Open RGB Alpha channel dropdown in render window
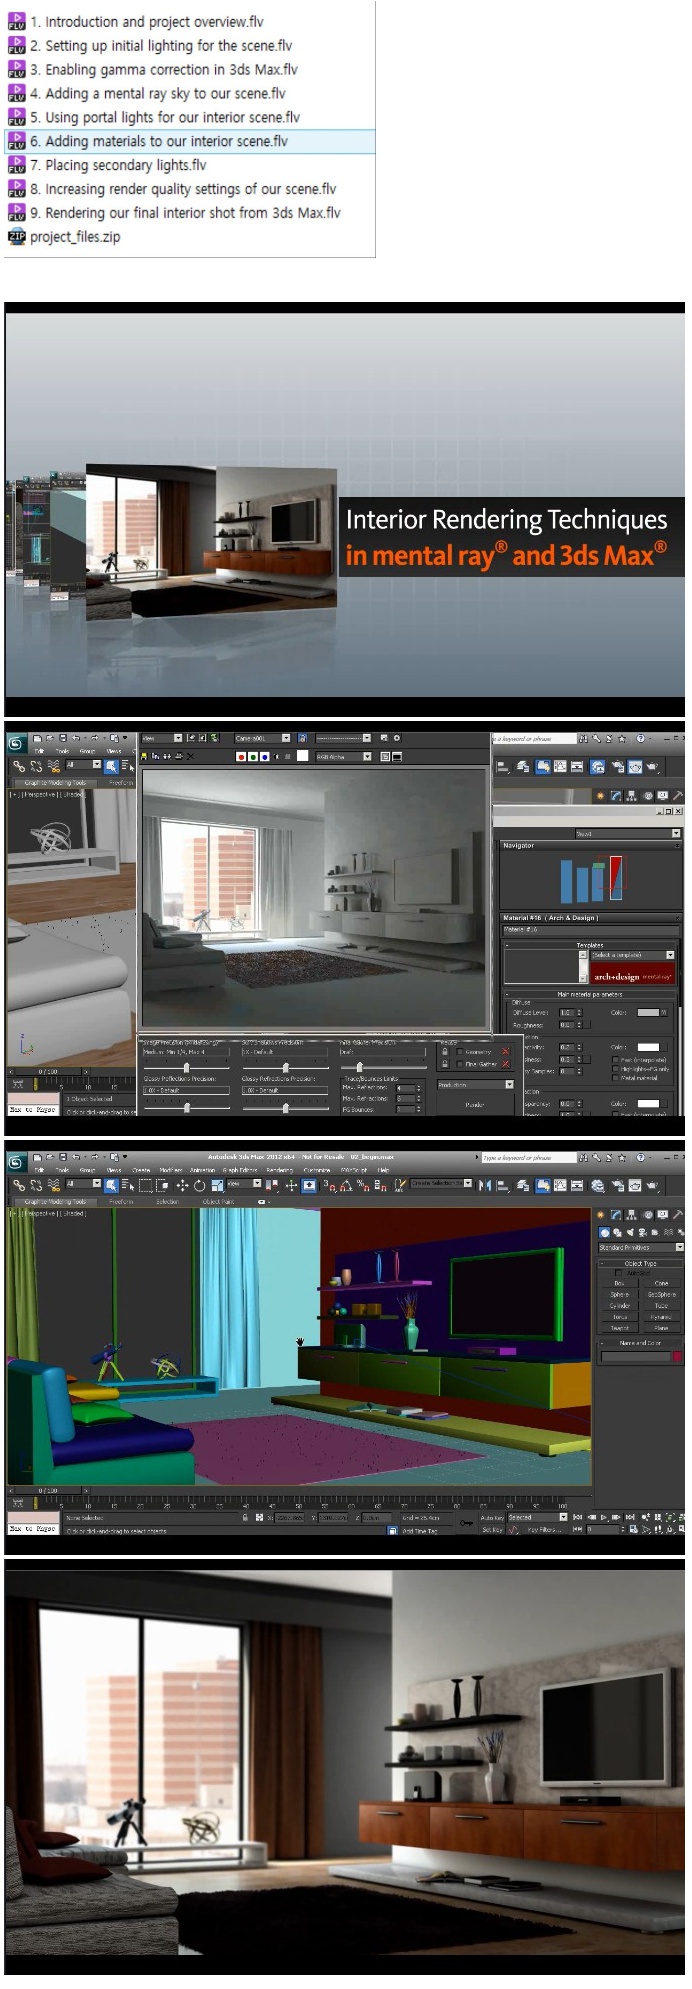This screenshot has height=1989, width=692. pos(343,757)
